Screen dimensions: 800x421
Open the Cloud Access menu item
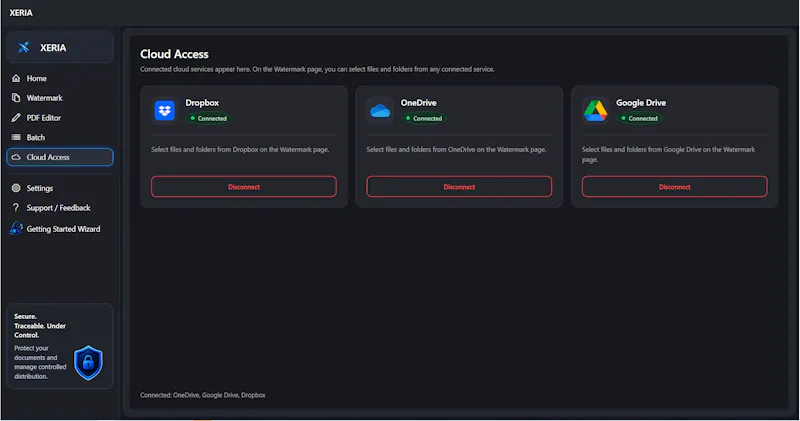[60, 157]
